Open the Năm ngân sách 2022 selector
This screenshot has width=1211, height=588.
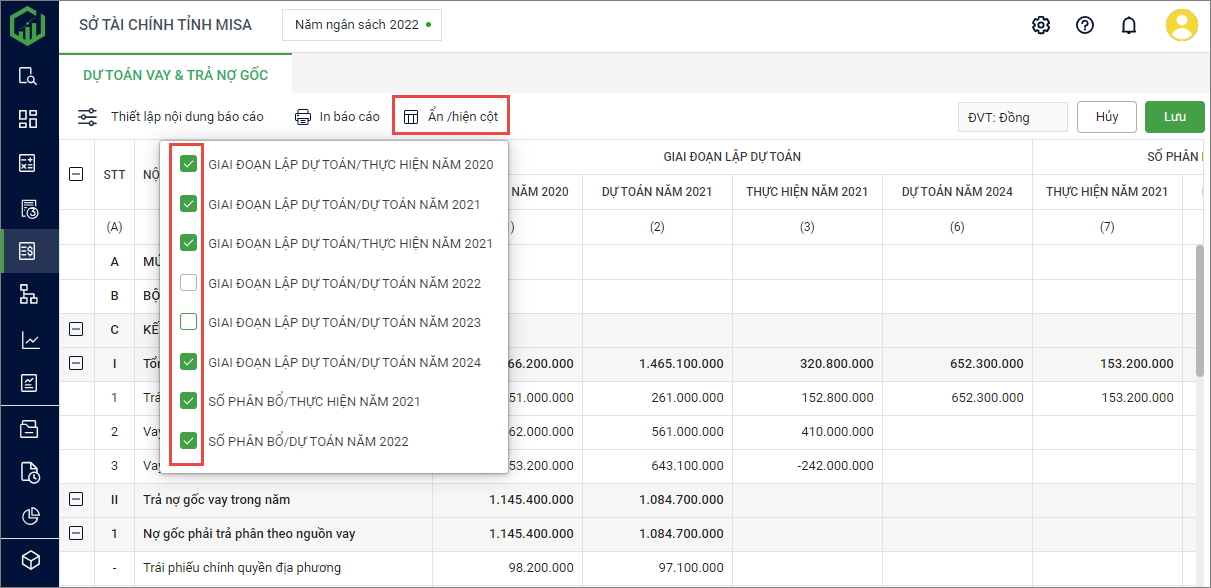click(362, 25)
